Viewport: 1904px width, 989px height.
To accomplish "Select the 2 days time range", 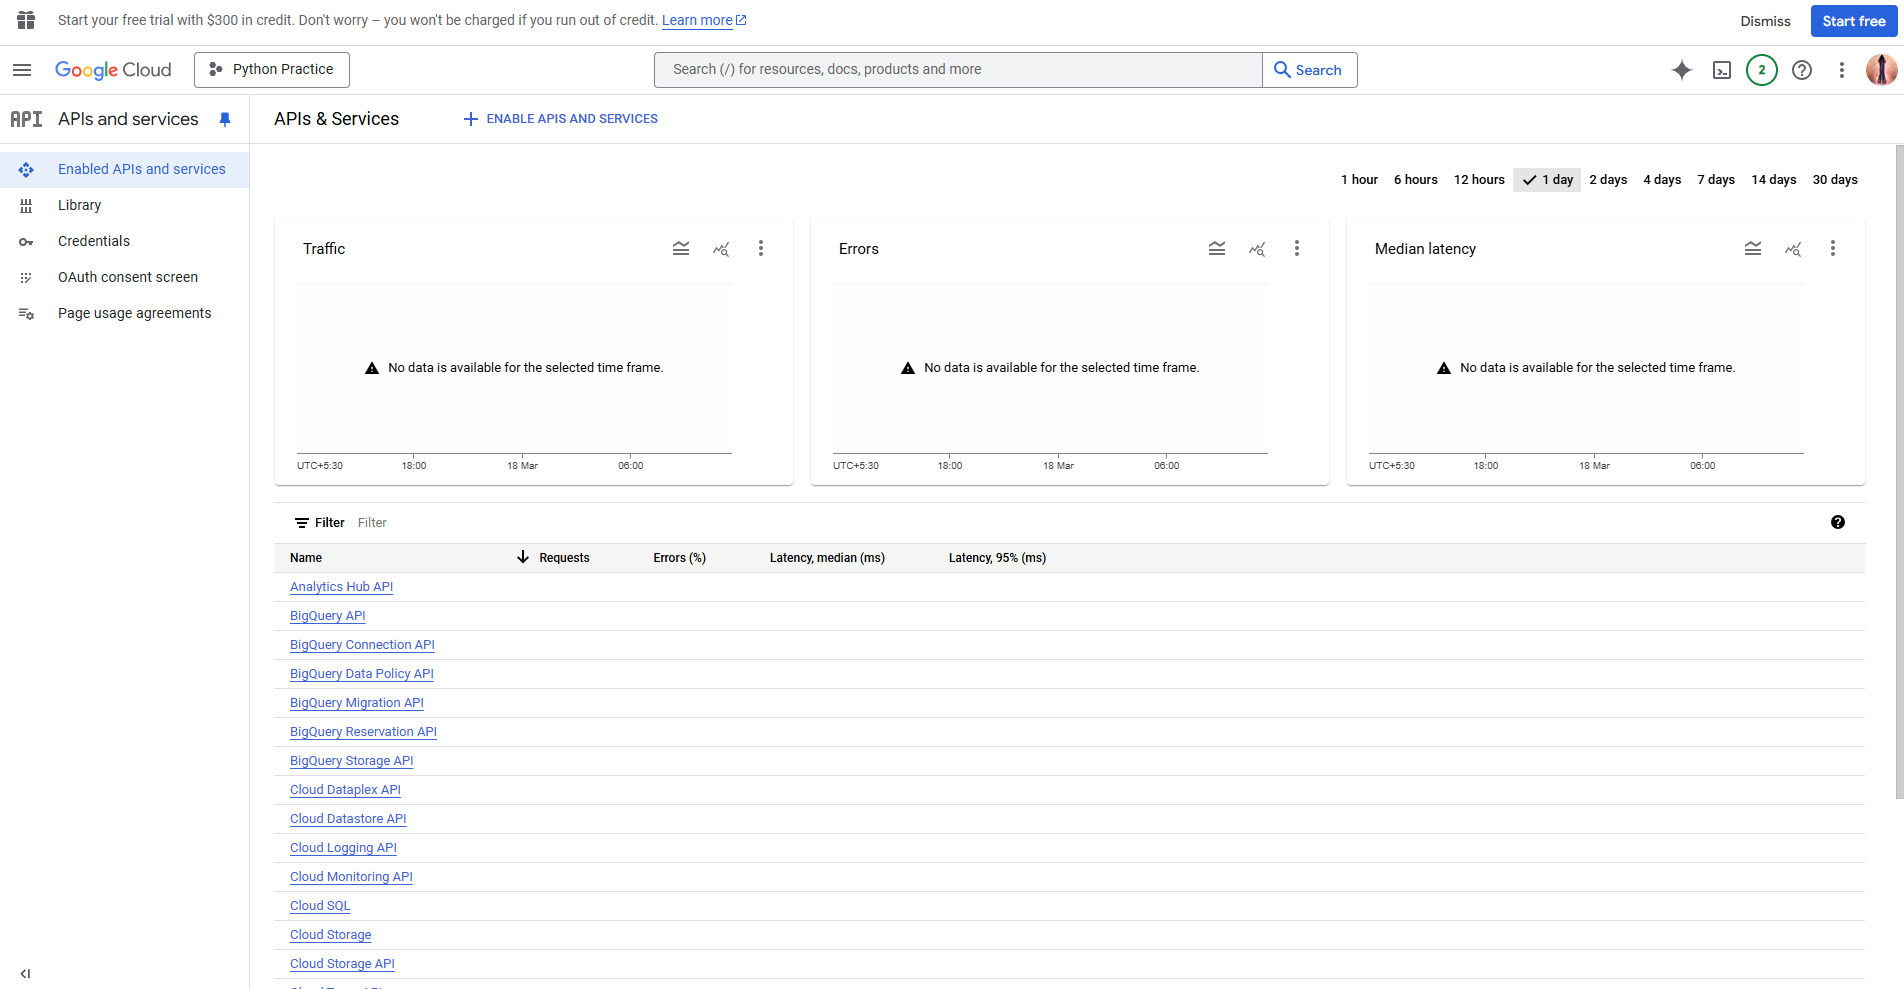I will pyautogui.click(x=1608, y=180).
